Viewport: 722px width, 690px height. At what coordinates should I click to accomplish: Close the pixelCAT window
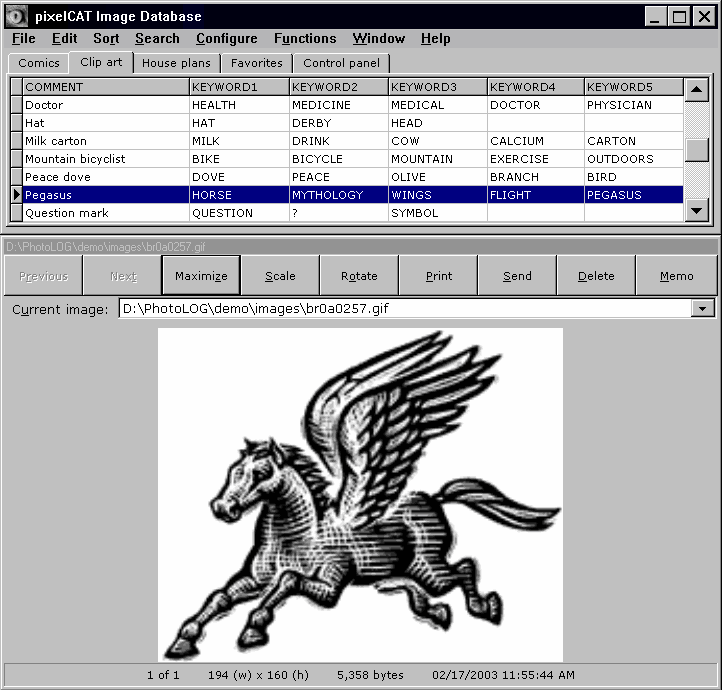pyautogui.click(x=705, y=17)
